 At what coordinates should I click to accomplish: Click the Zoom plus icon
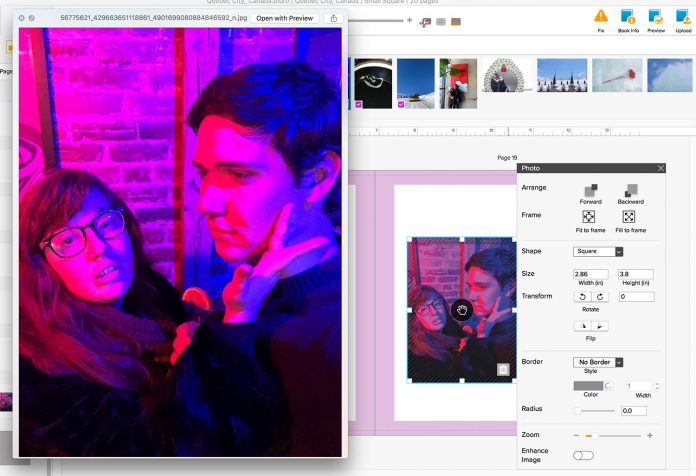650,436
